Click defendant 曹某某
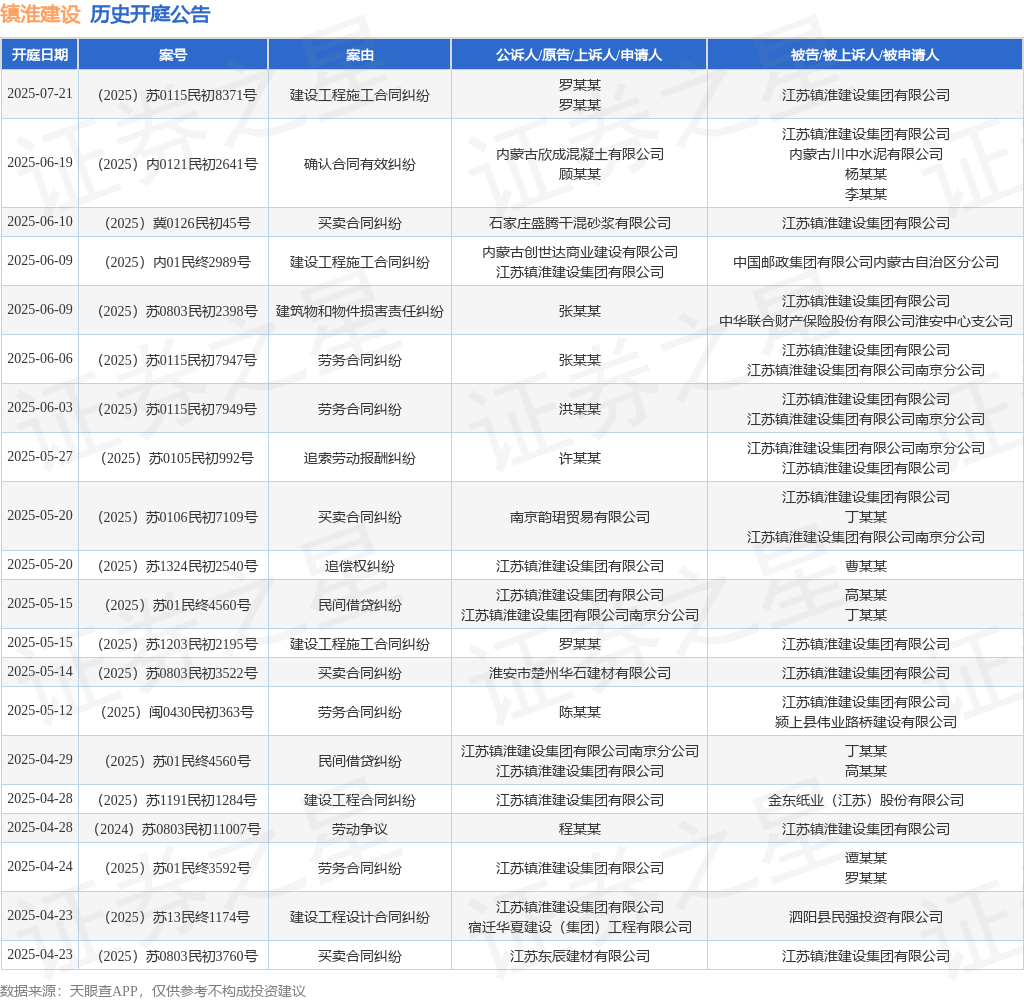This screenshot has height=1000, width=1024. (x=866, y=566)
